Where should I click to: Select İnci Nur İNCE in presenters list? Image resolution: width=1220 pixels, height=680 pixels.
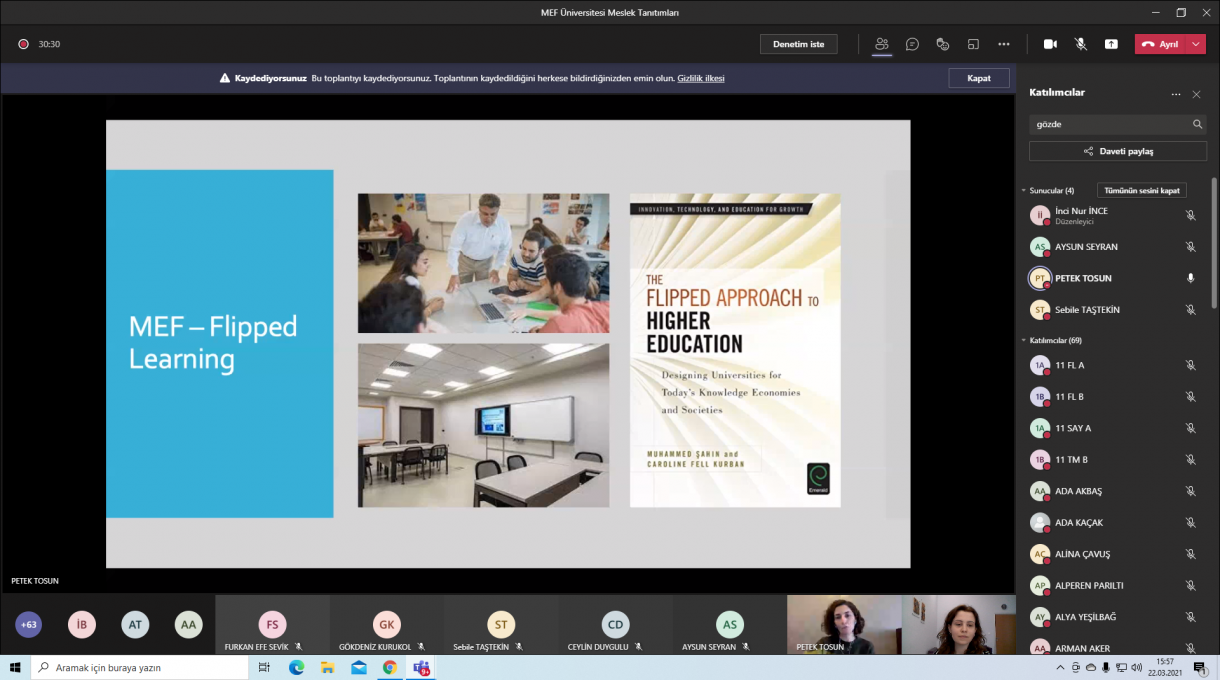coord(1113,215)
